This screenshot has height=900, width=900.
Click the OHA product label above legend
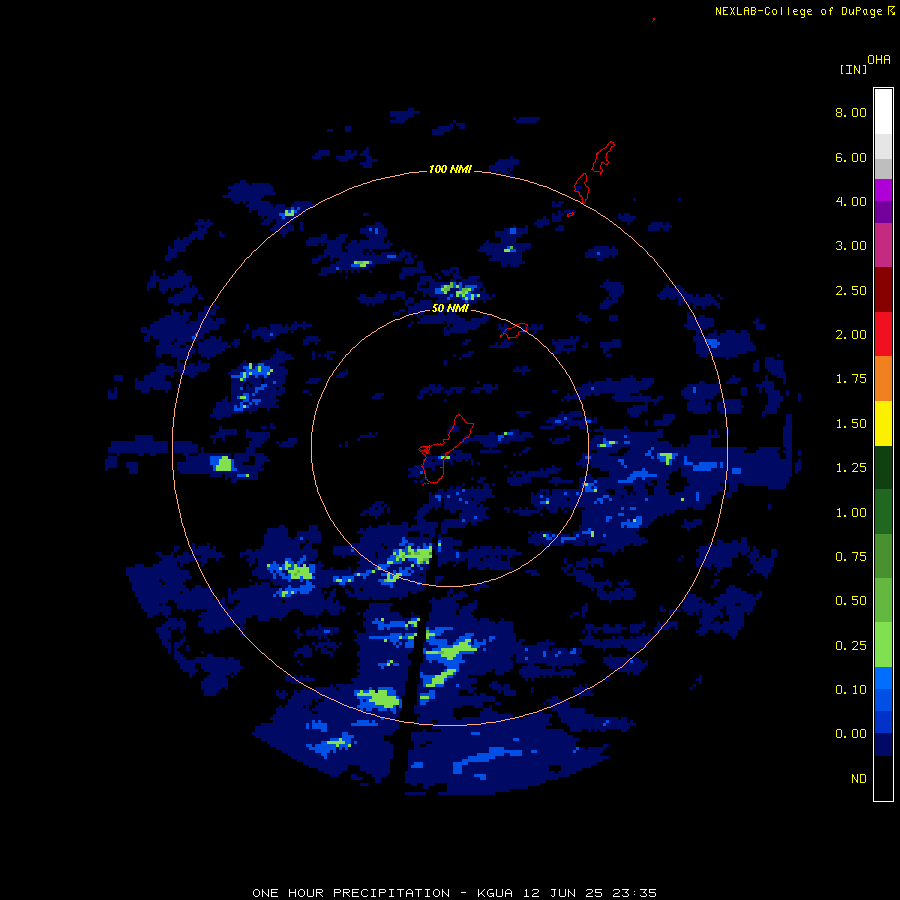879,60
